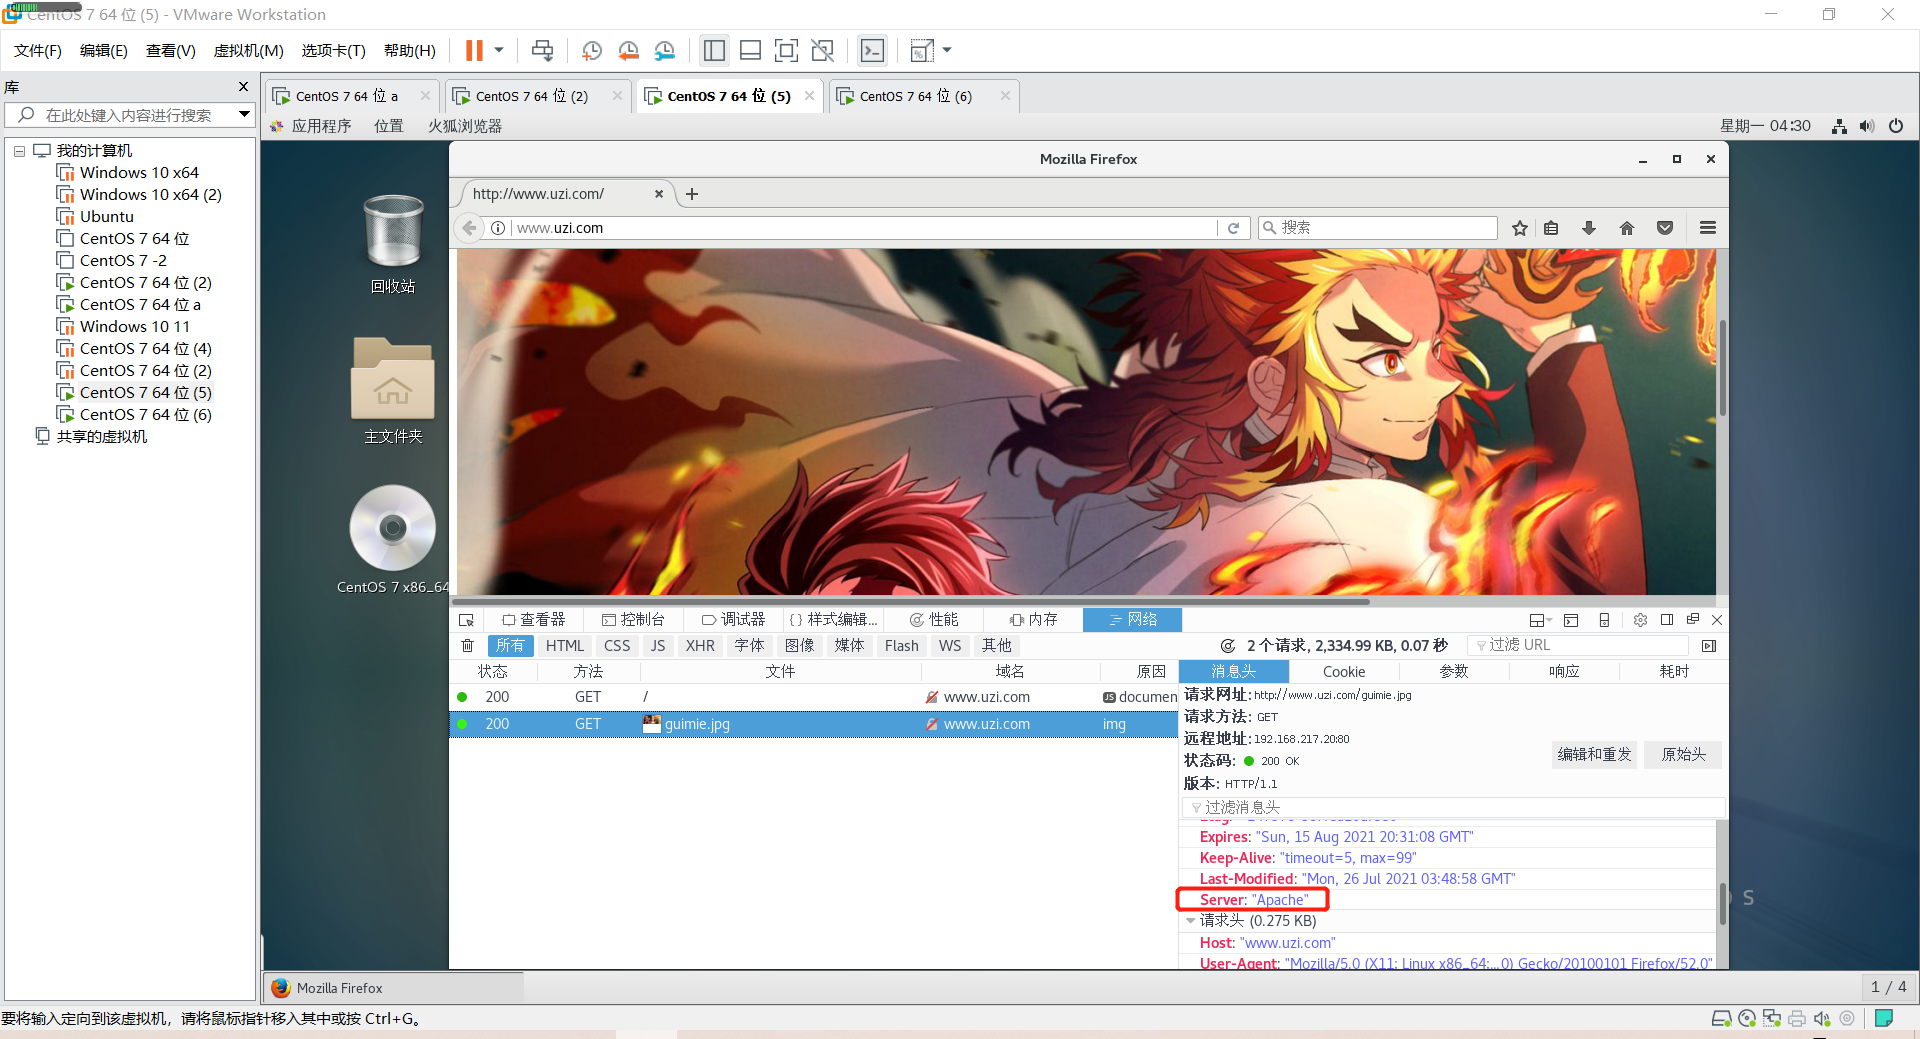Click the 原始头 raw headers button
Viewport: 1920px width, 1039px height.
[x=1684, y=755]
